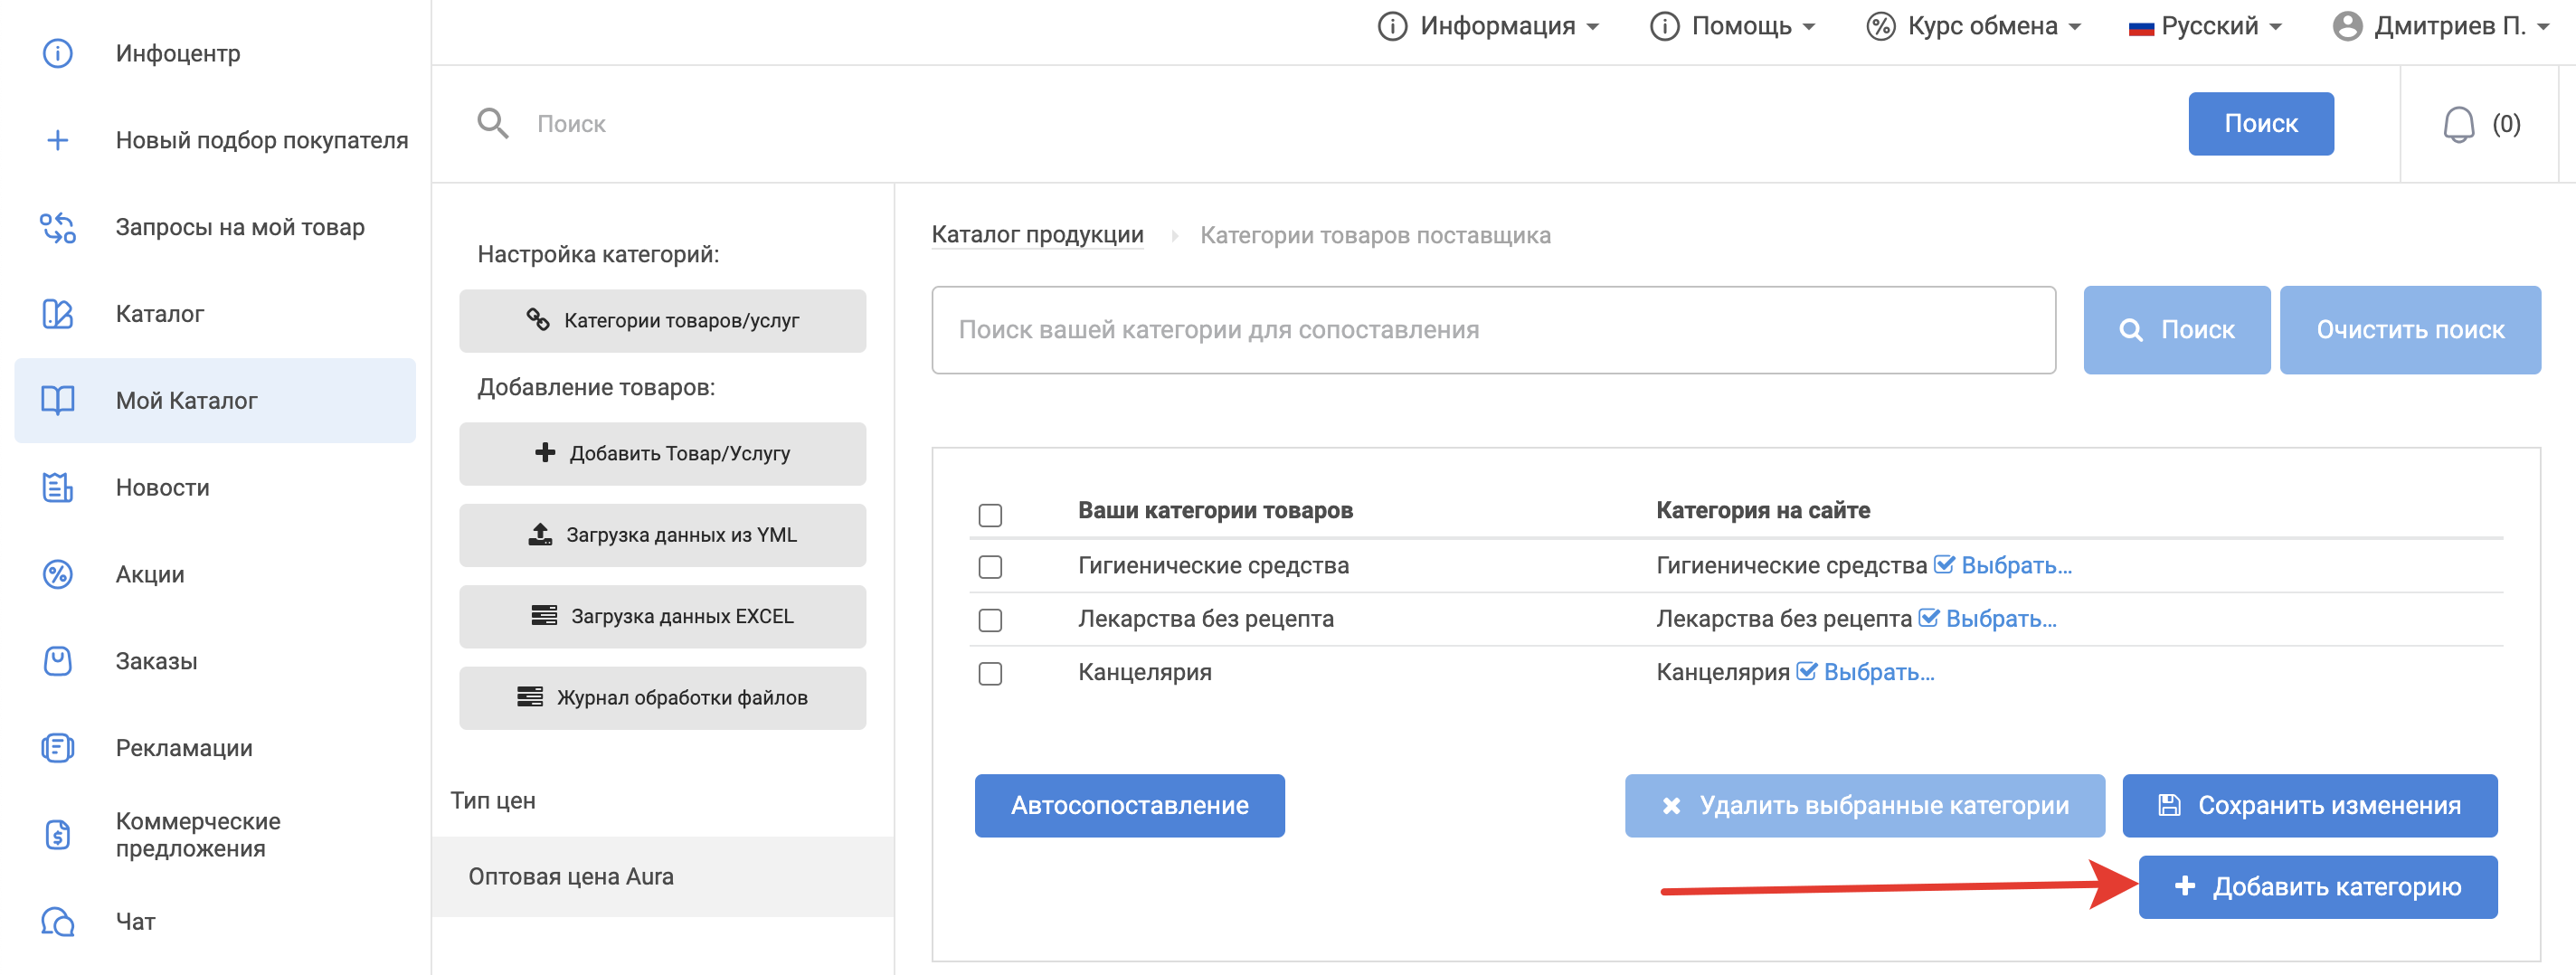Click the Заказы shopping bag icon

point(58,661)
